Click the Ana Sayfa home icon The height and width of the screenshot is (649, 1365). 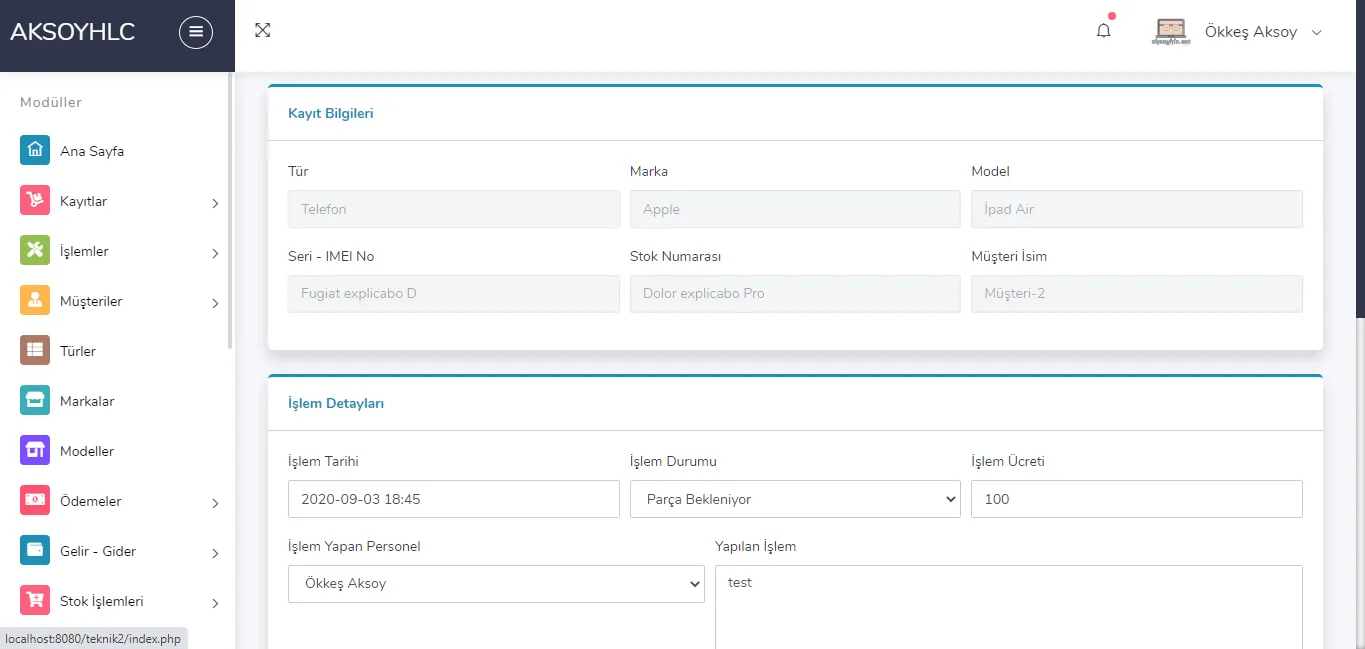pos(35,151)
